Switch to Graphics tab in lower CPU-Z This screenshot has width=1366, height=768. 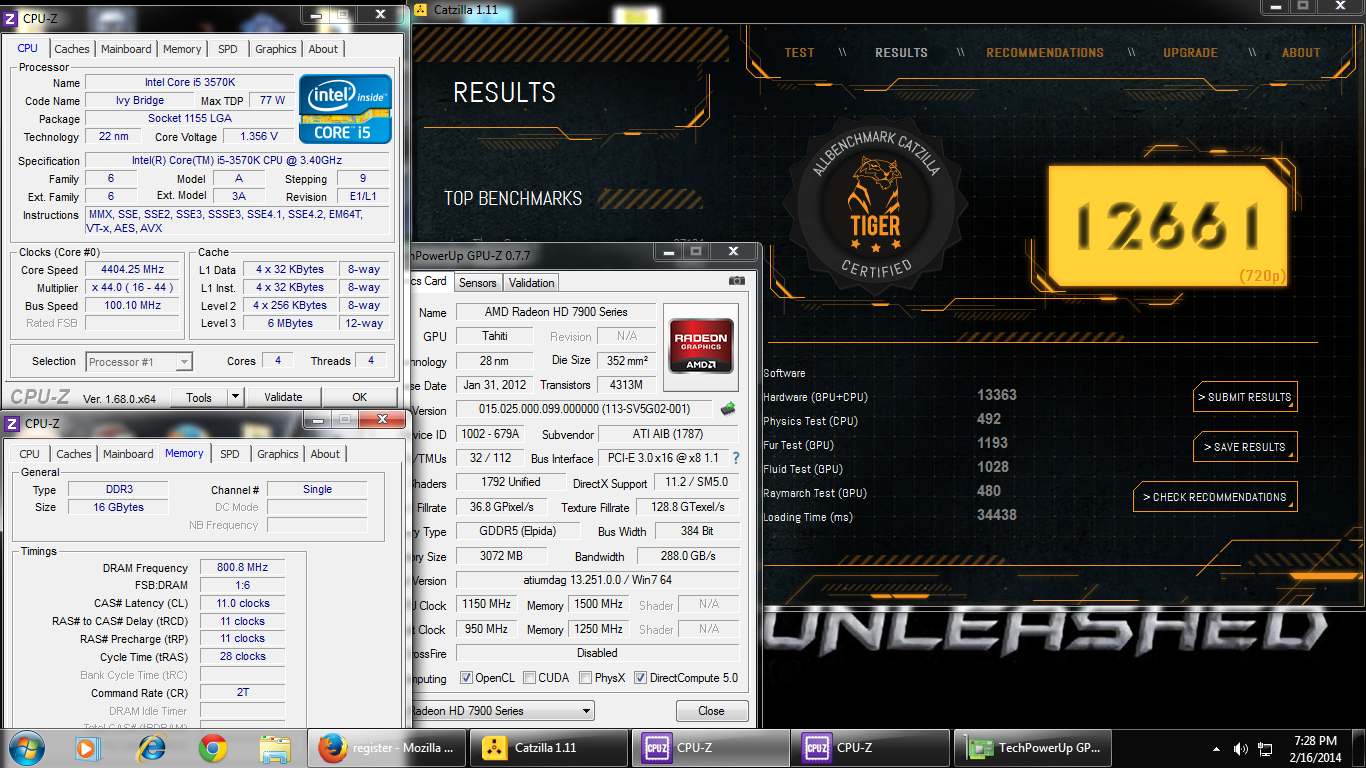(278, 454)
